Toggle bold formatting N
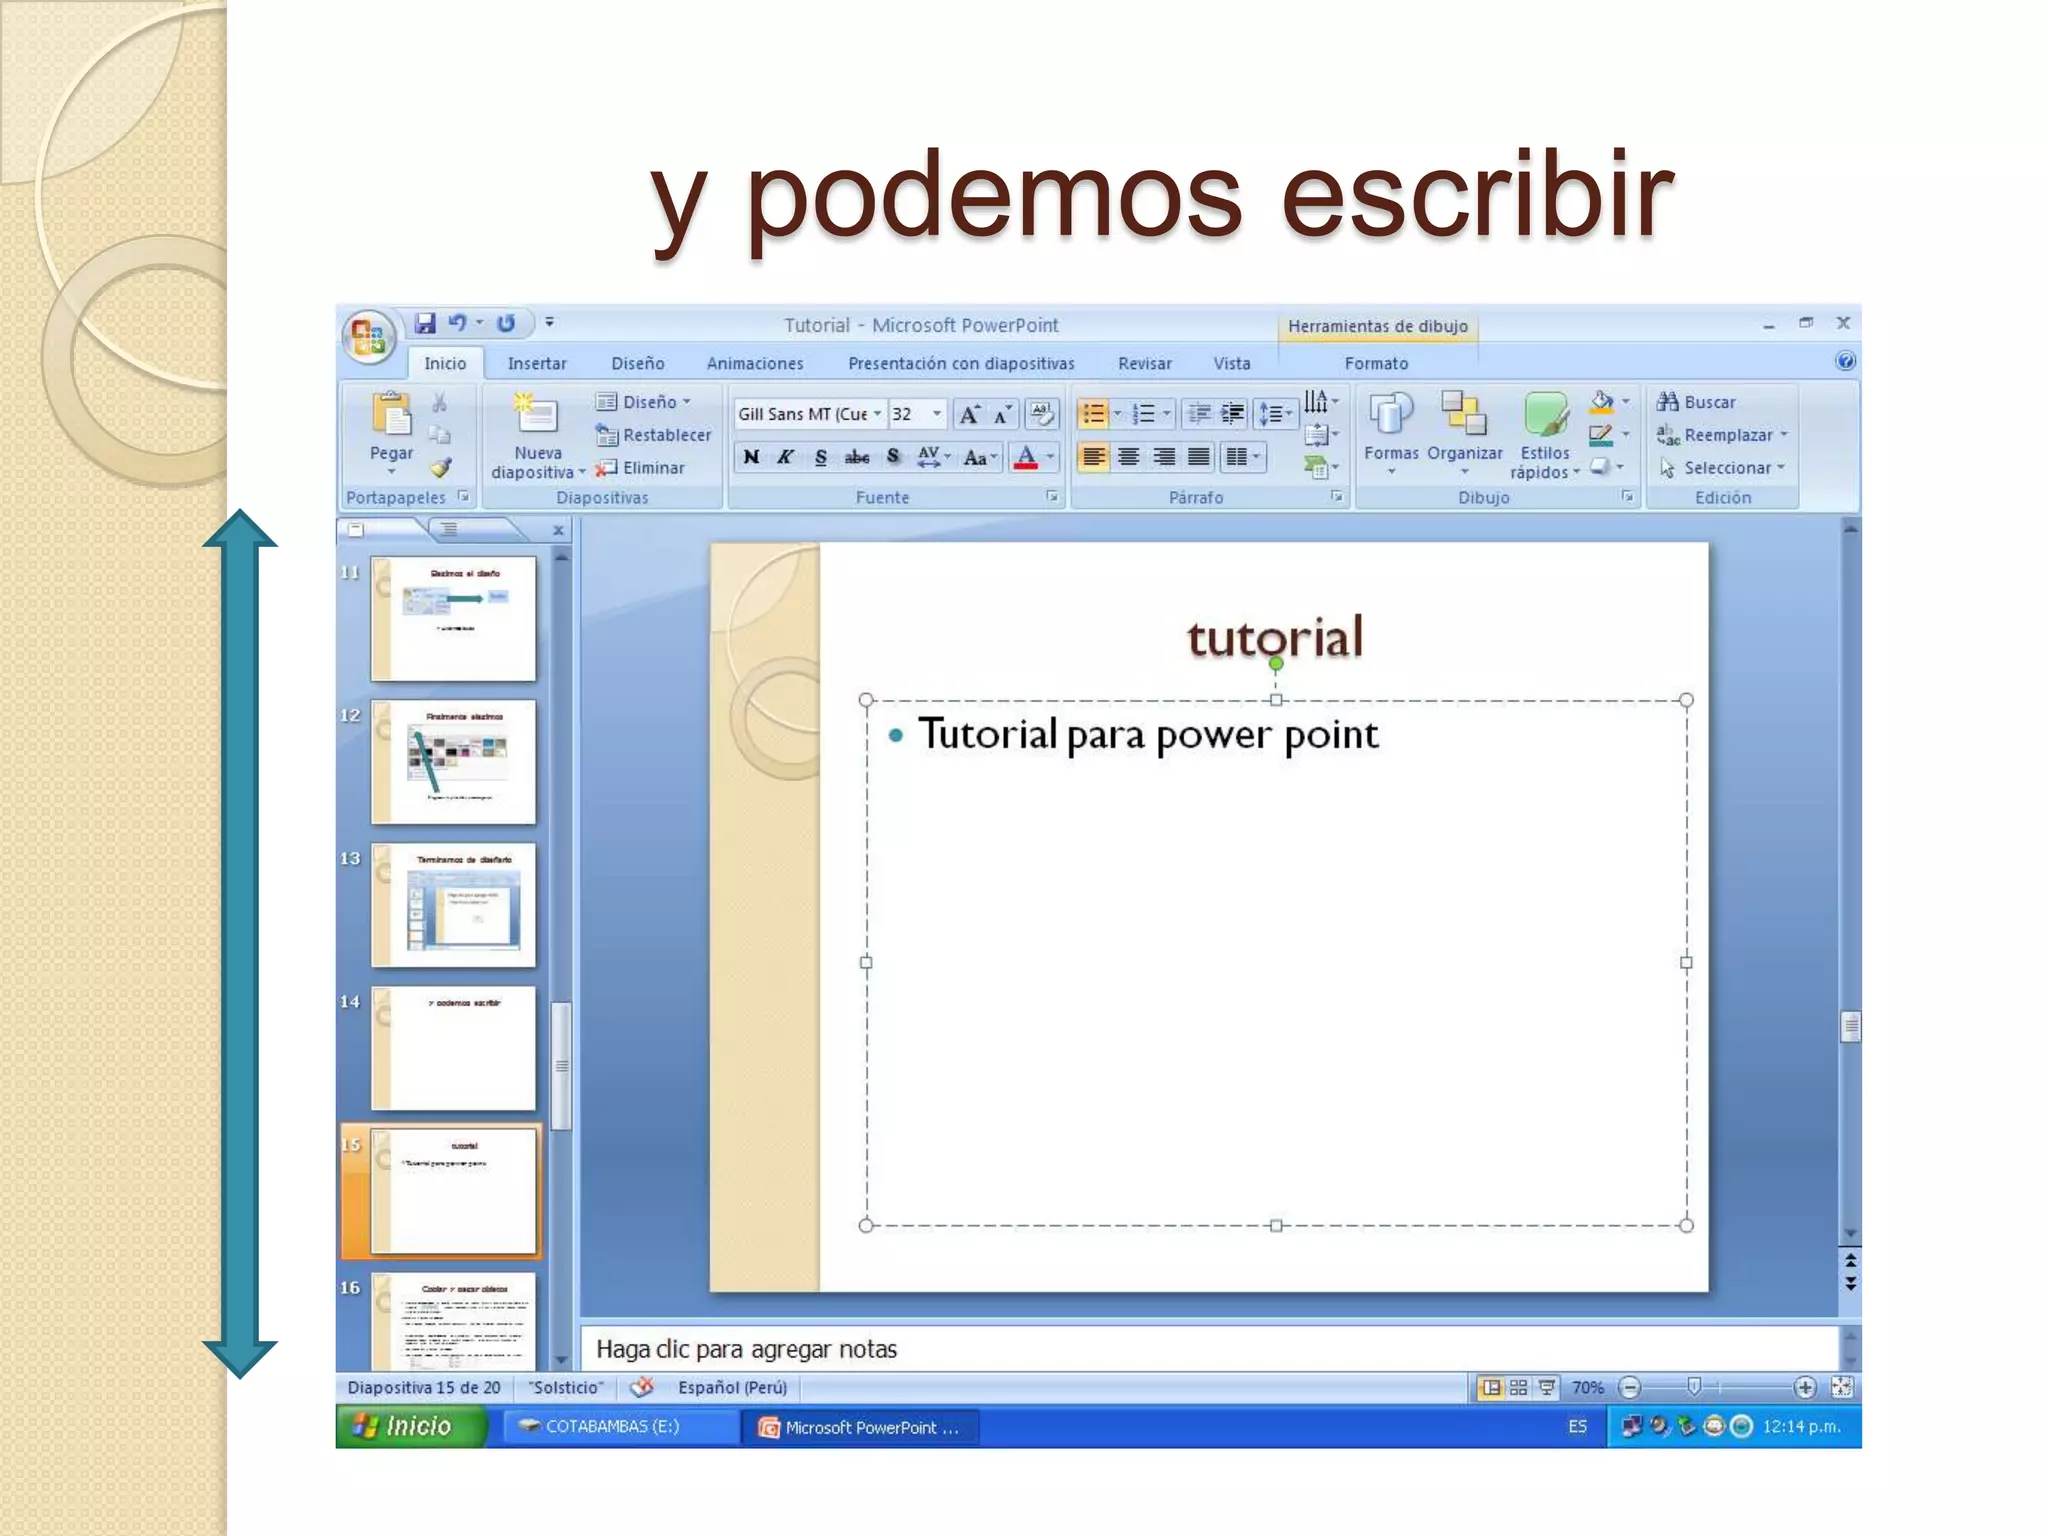The width and height of the screenshot is (2048, 1536). click(x=751, y=458)
